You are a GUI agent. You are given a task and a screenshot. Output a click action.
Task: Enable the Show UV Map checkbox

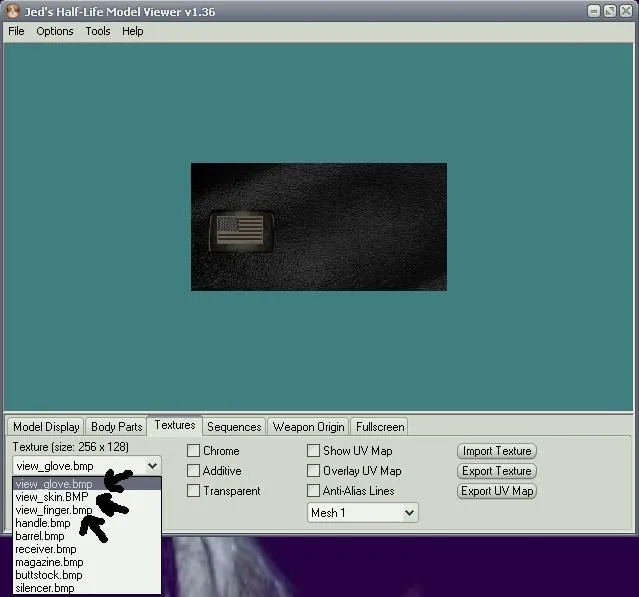tap(314, 451)
